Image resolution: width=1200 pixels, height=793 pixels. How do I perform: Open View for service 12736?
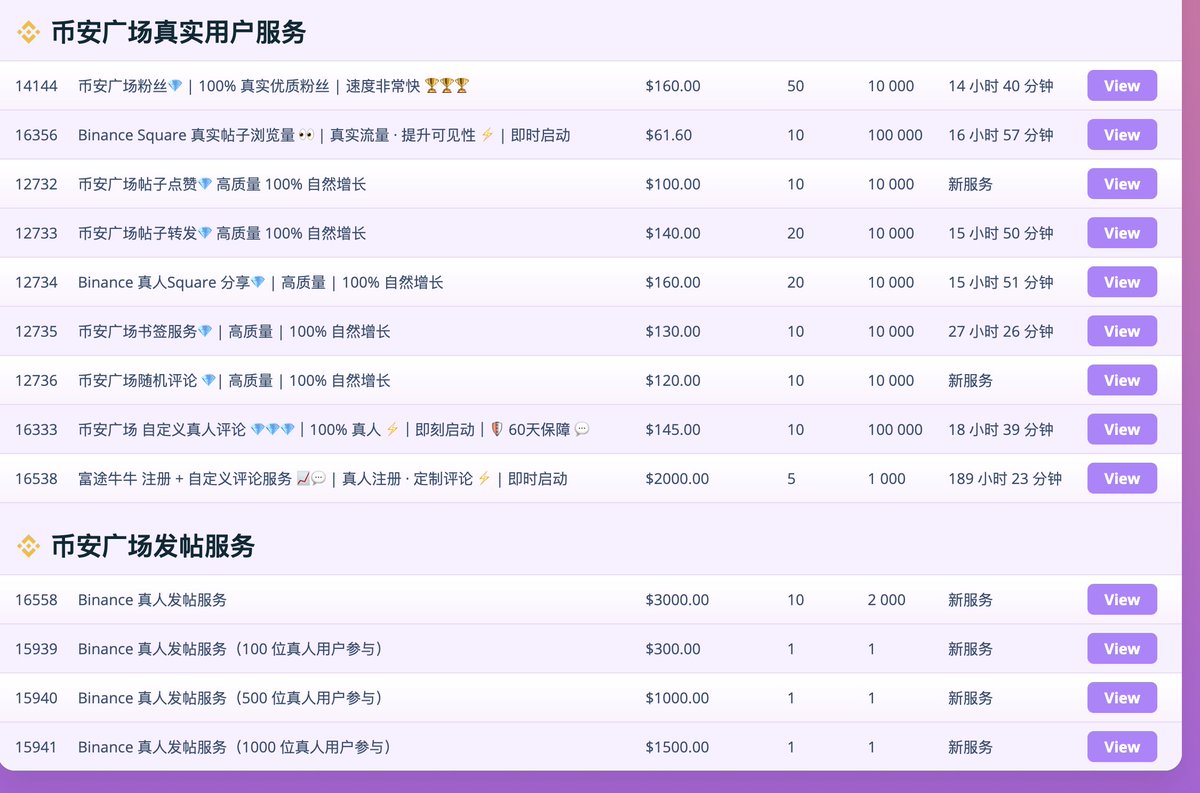tap(1122, 380)
